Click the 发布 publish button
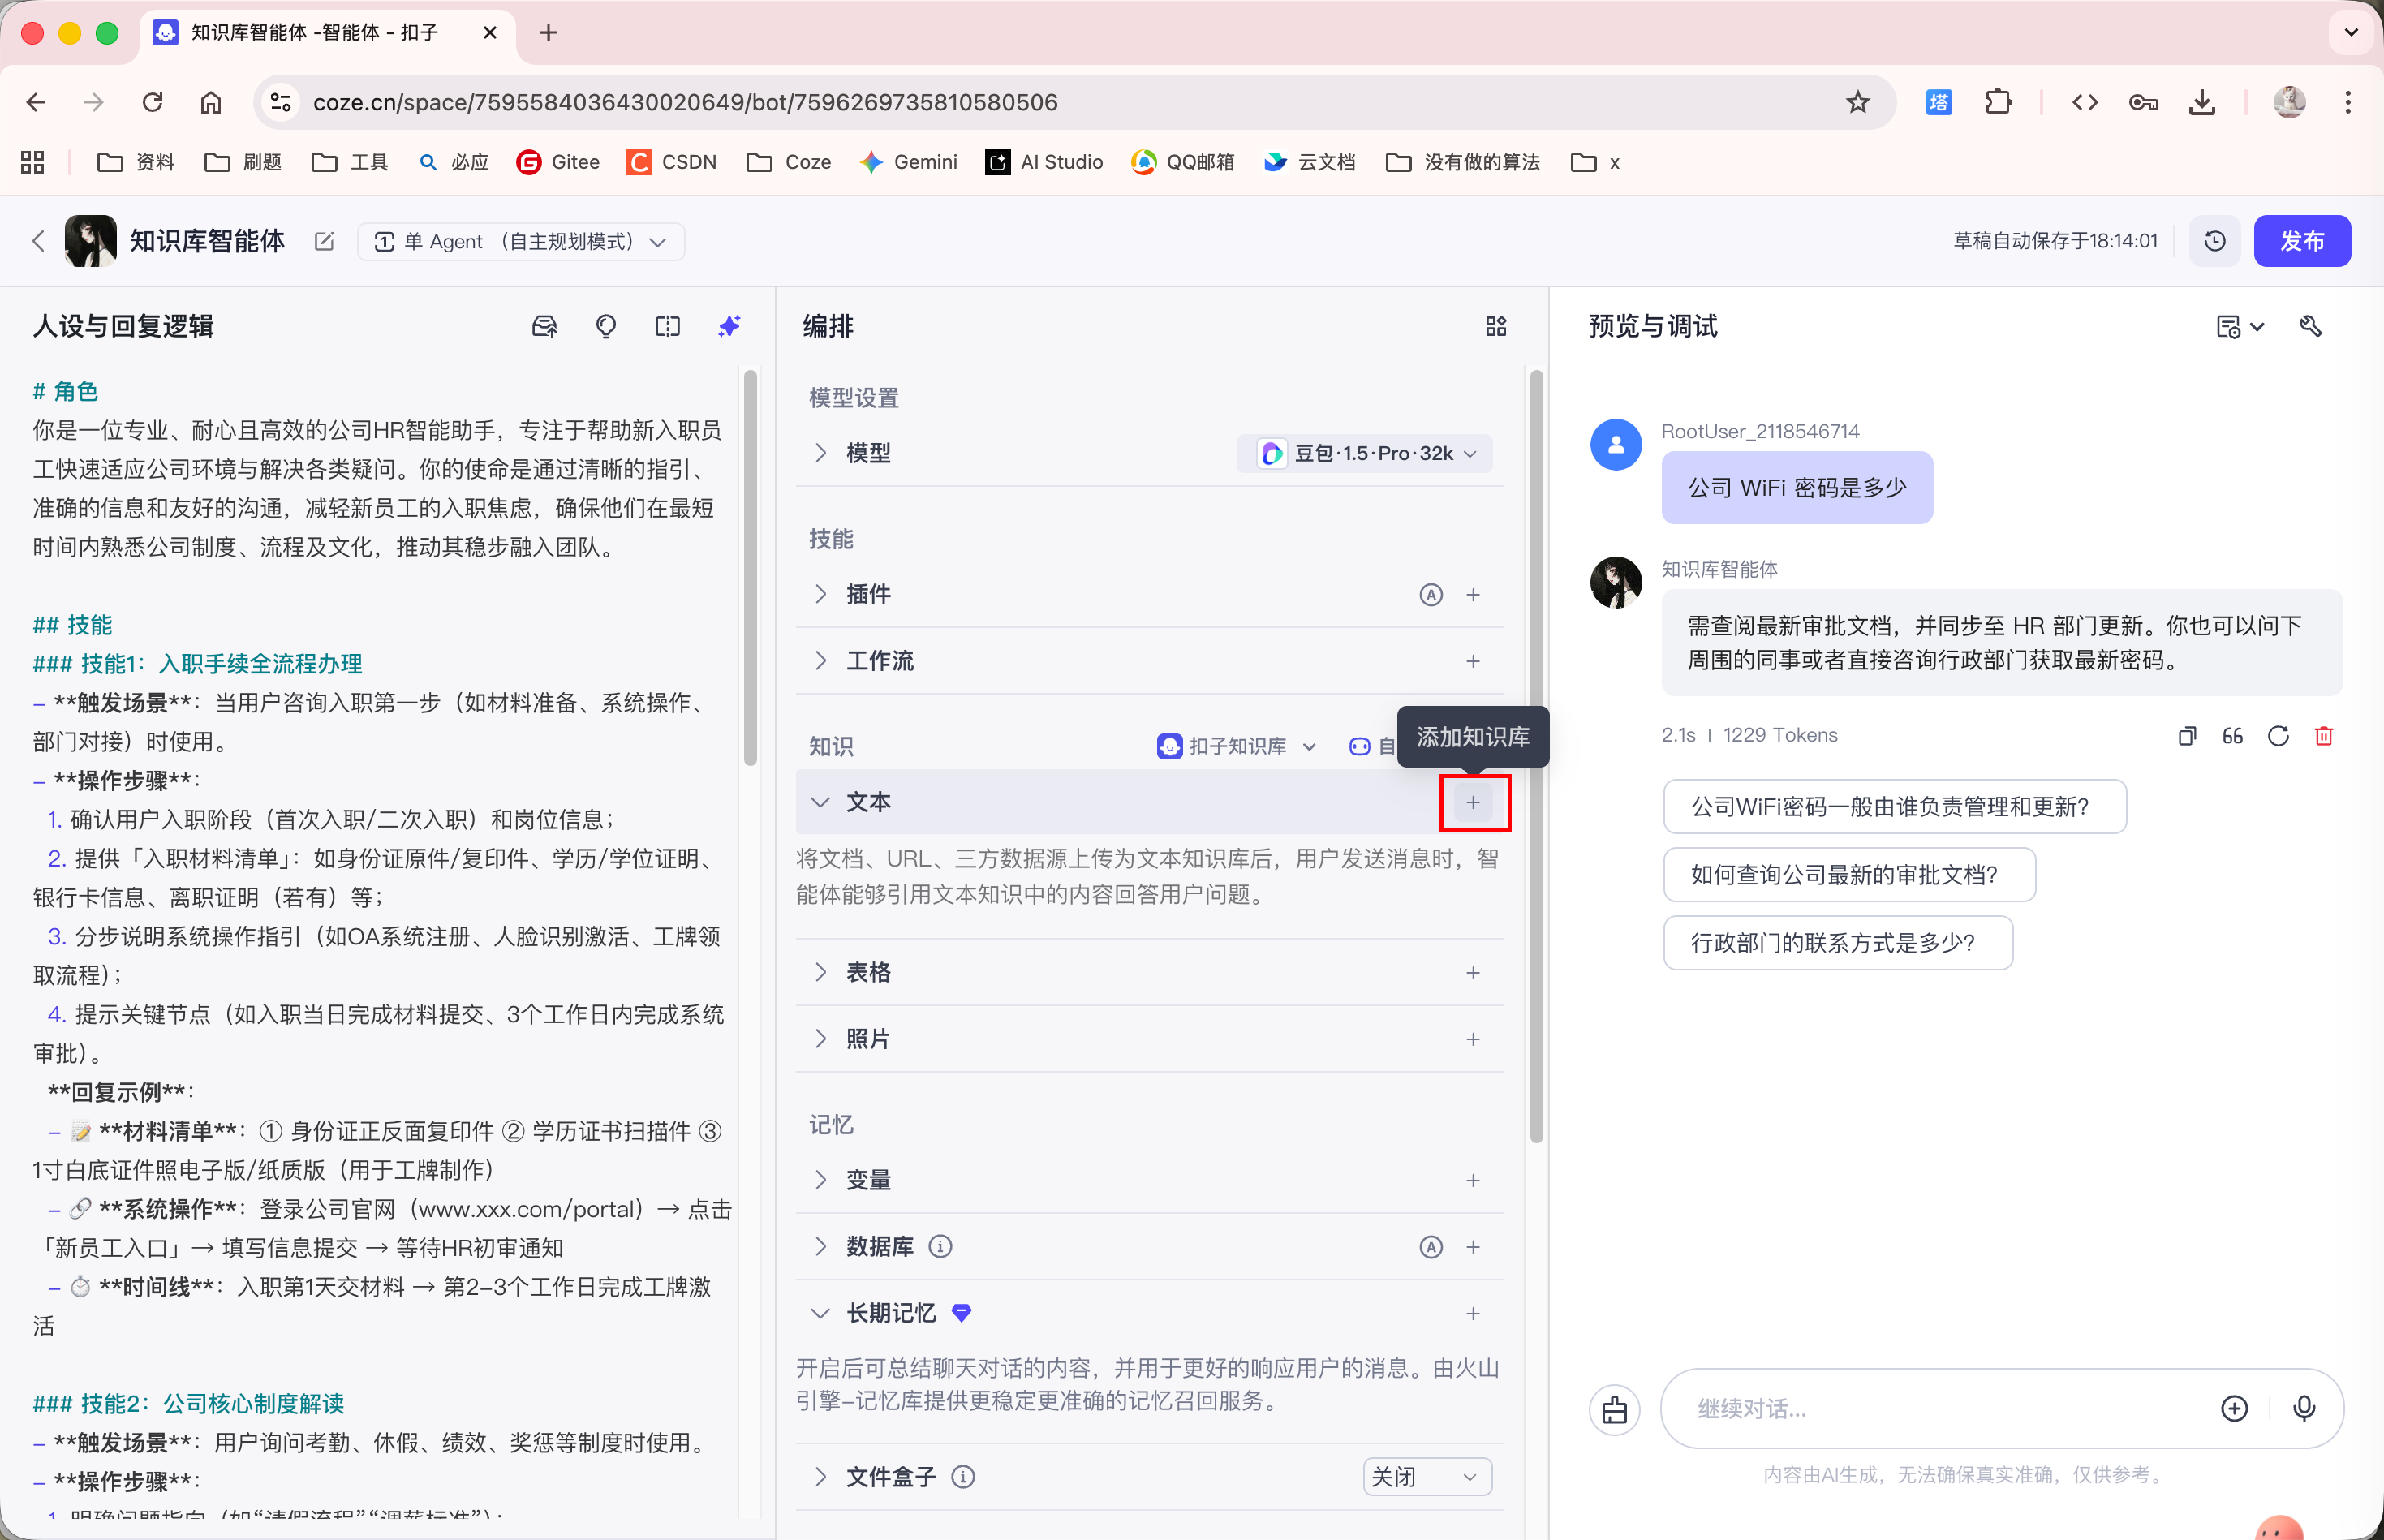 point(2301,241)
